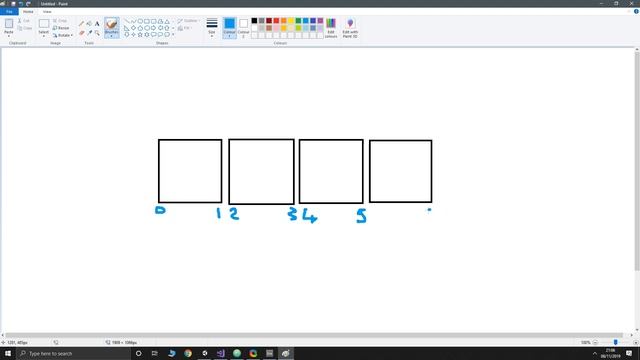Click the zoom slider thumb

(x=616, y=342)
